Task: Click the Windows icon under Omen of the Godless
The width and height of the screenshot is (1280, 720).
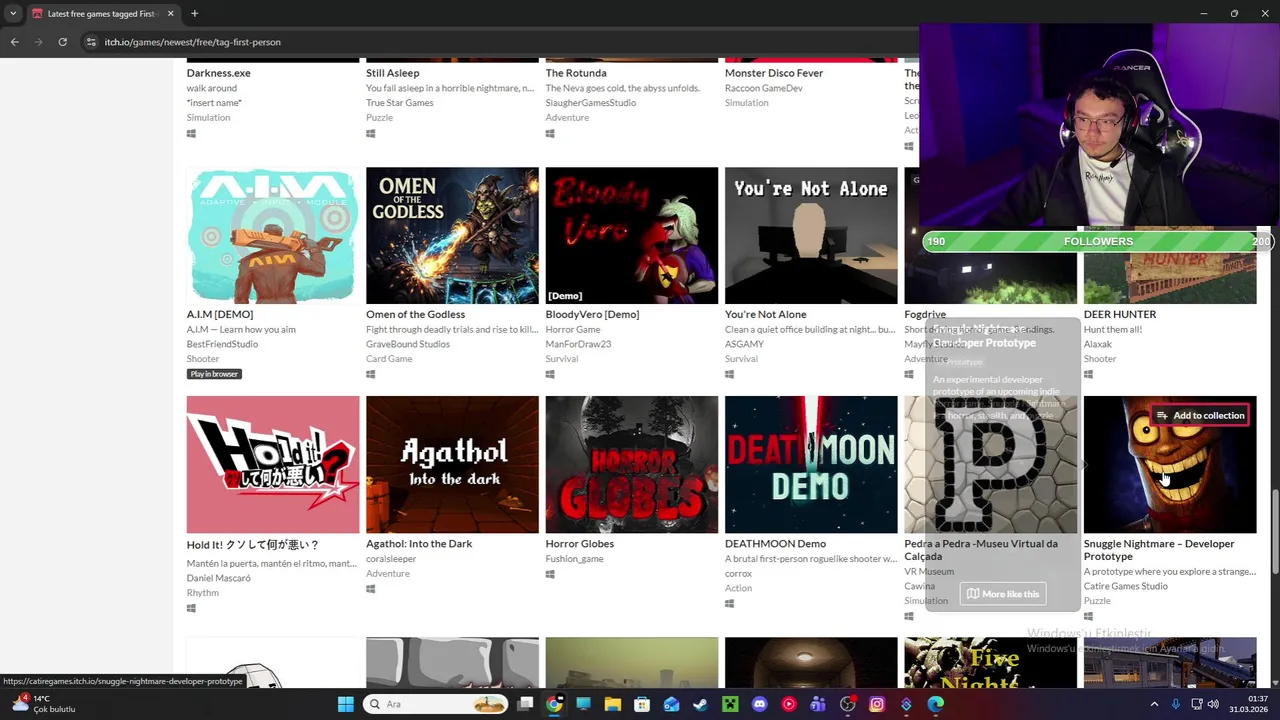Action: [370, 374]
